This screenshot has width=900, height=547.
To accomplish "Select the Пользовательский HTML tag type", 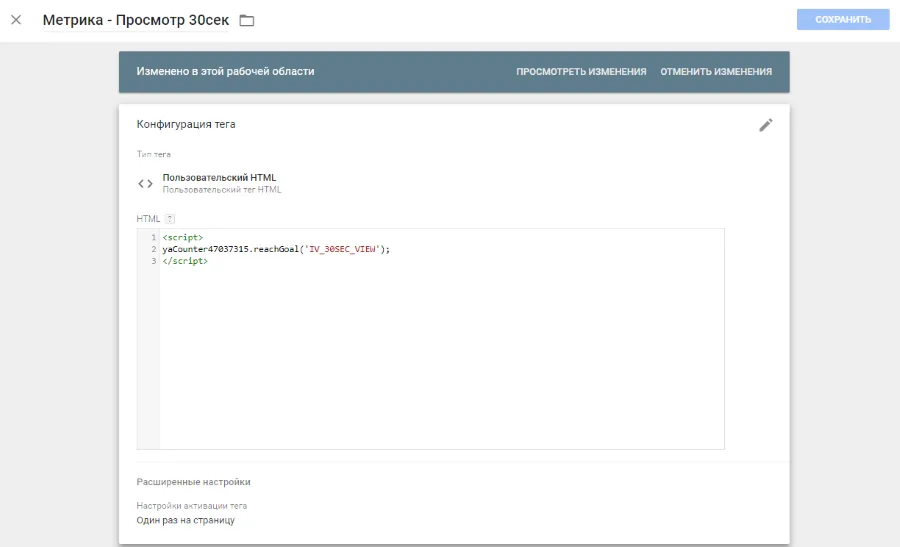I will point(219,178).
